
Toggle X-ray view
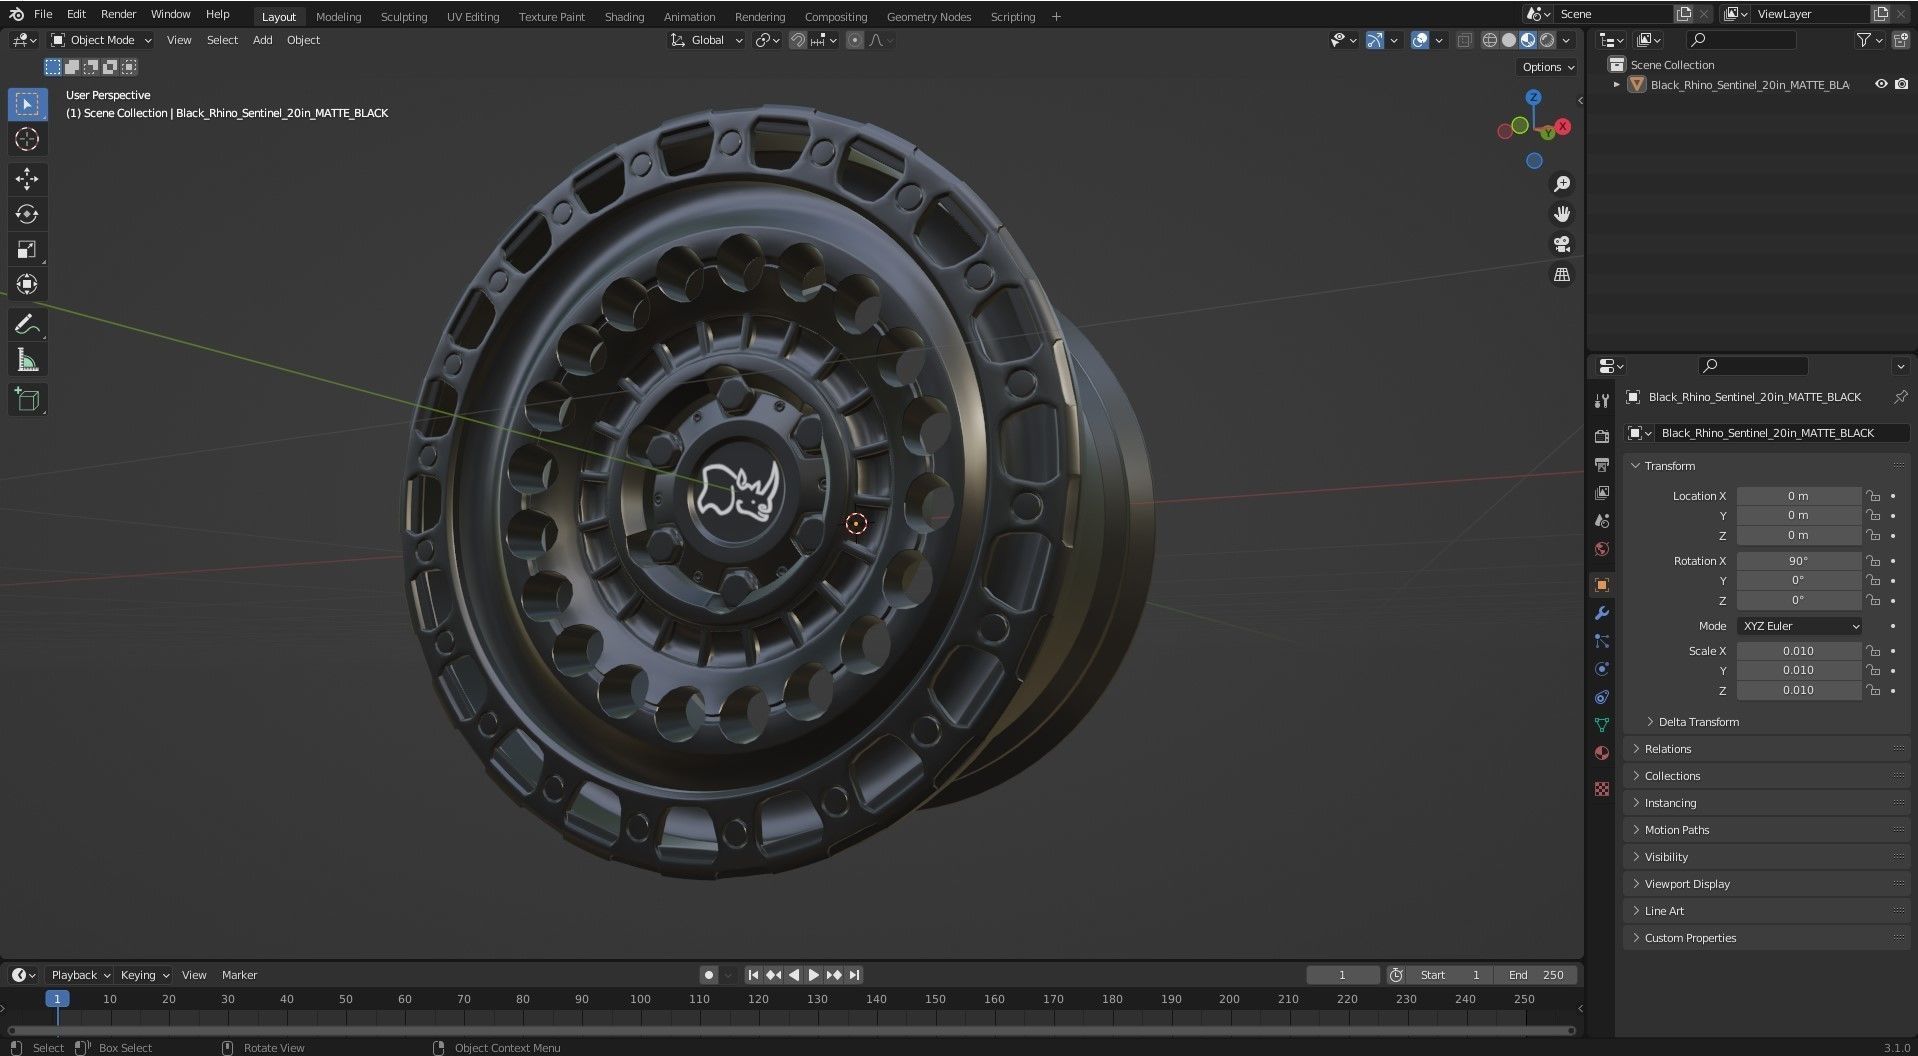click(x=1464, y=40)
